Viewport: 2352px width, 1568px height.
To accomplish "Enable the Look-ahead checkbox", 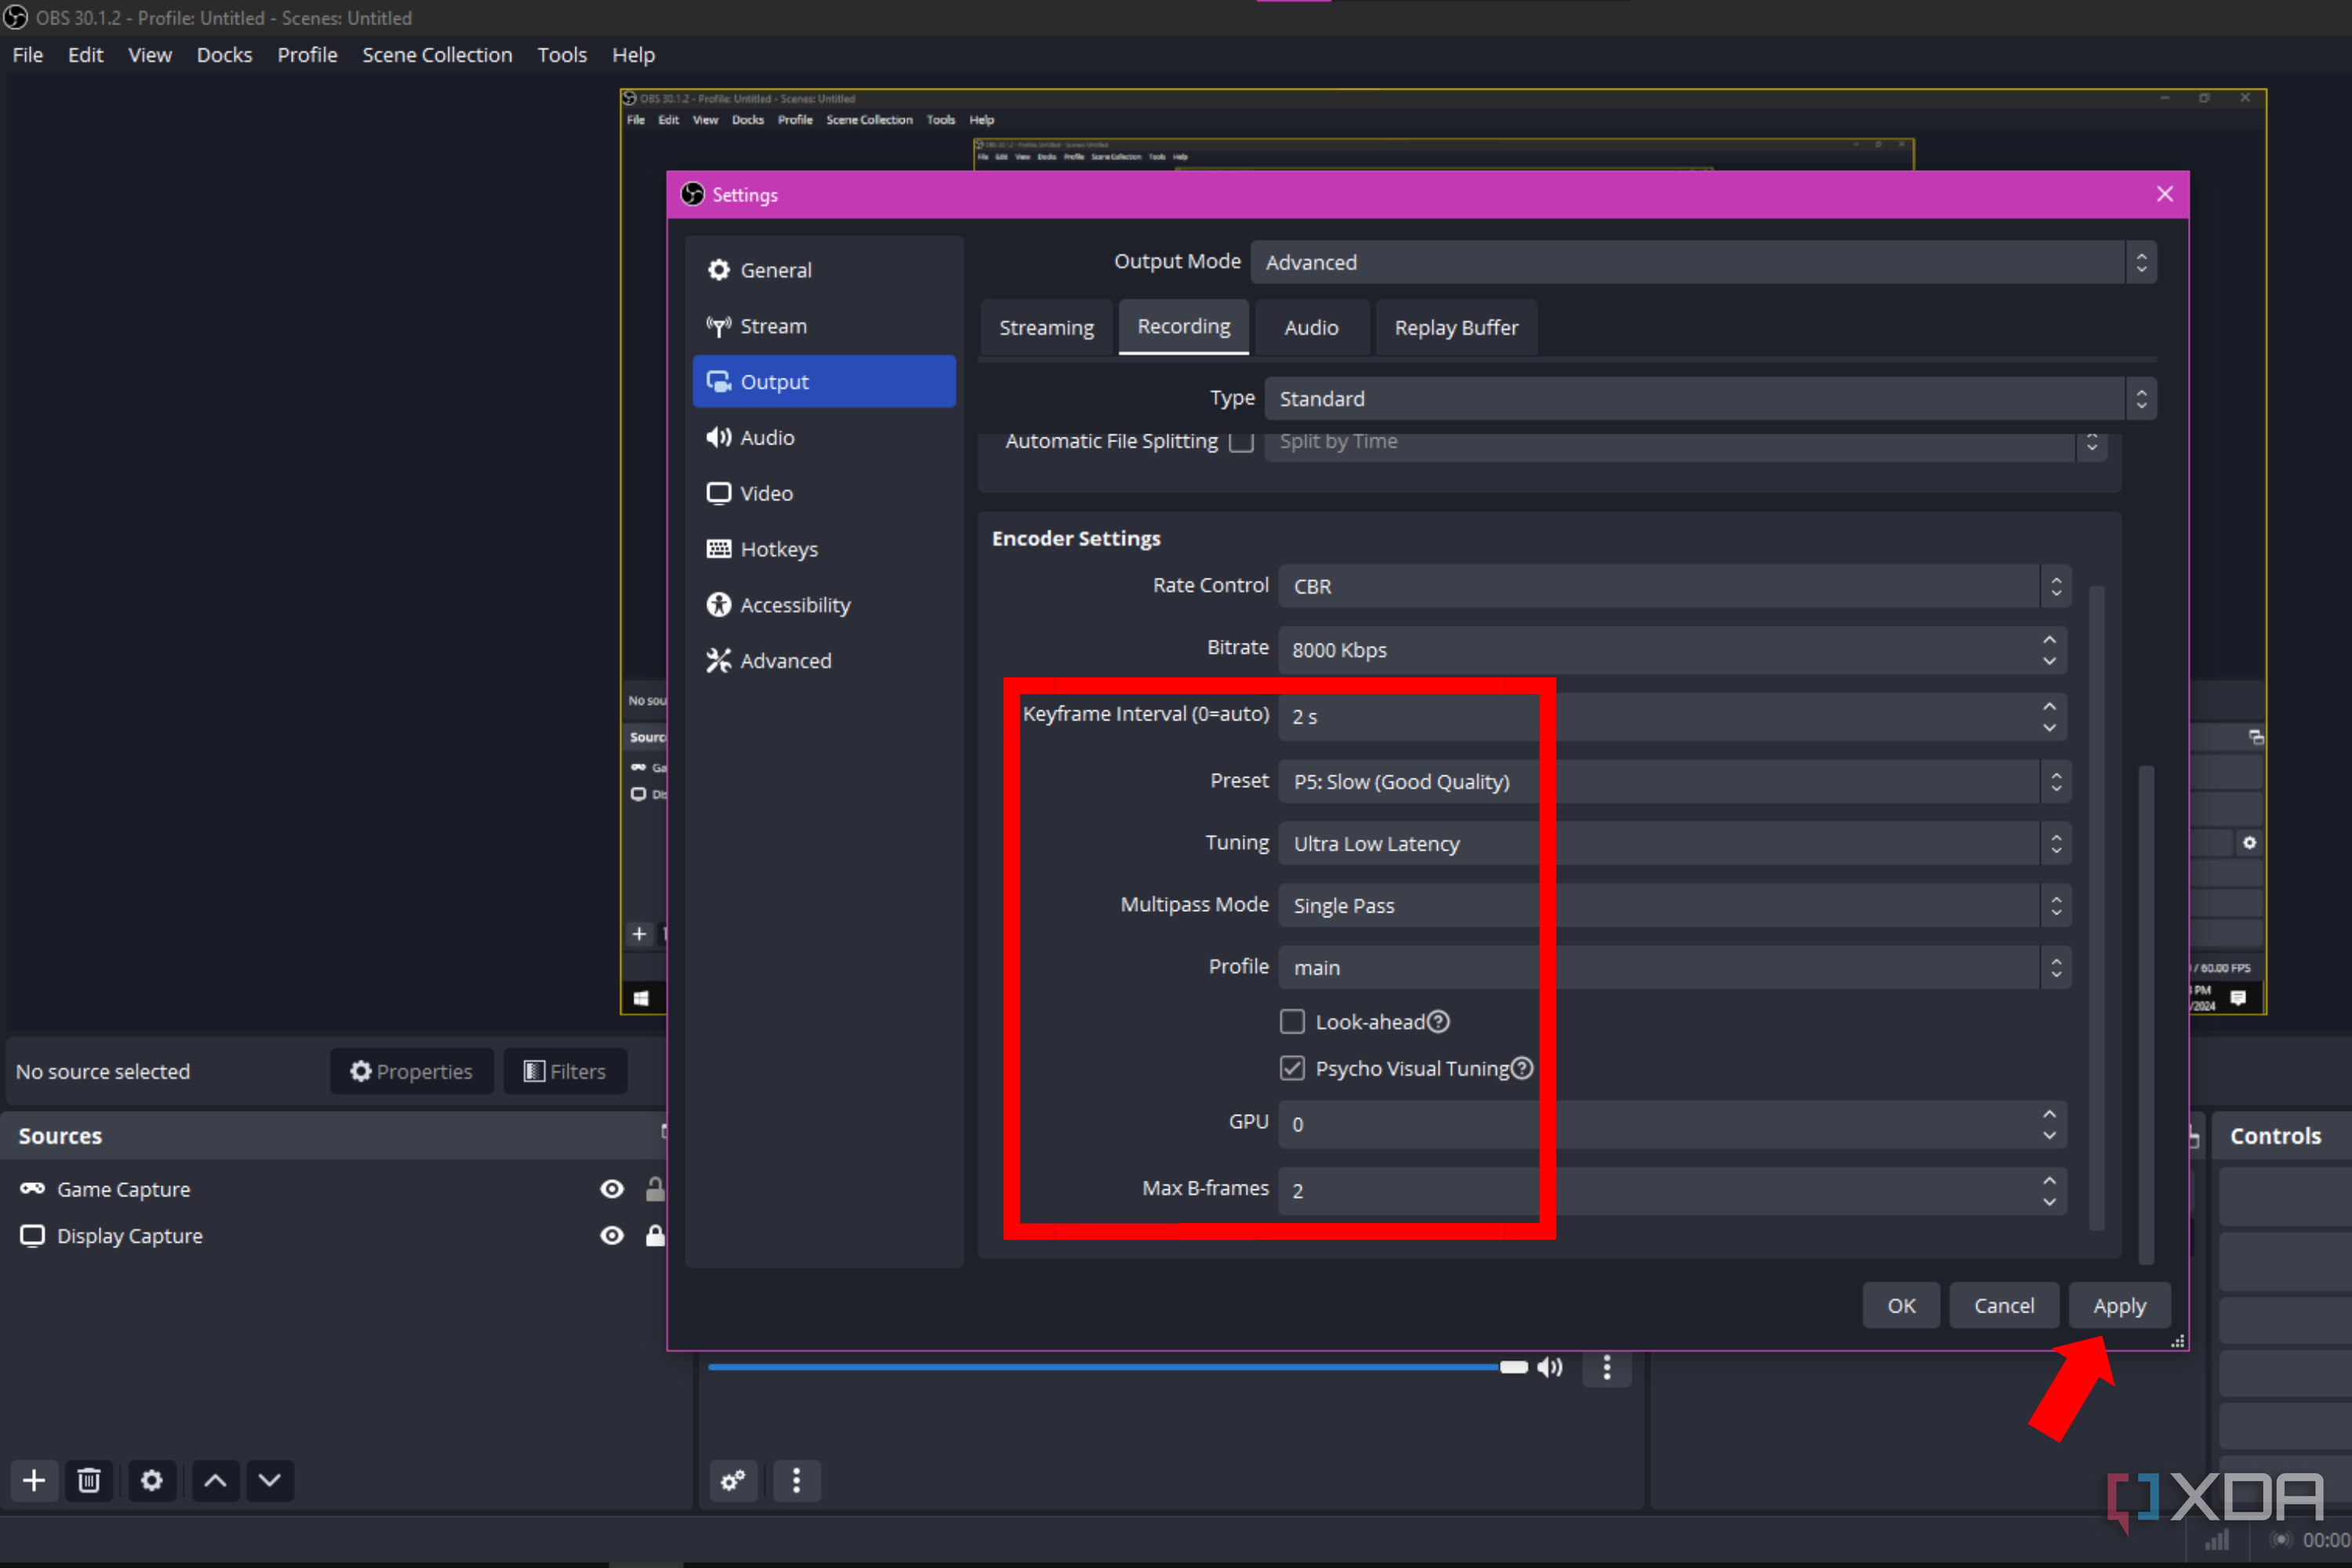I will pos(1291,1021).
